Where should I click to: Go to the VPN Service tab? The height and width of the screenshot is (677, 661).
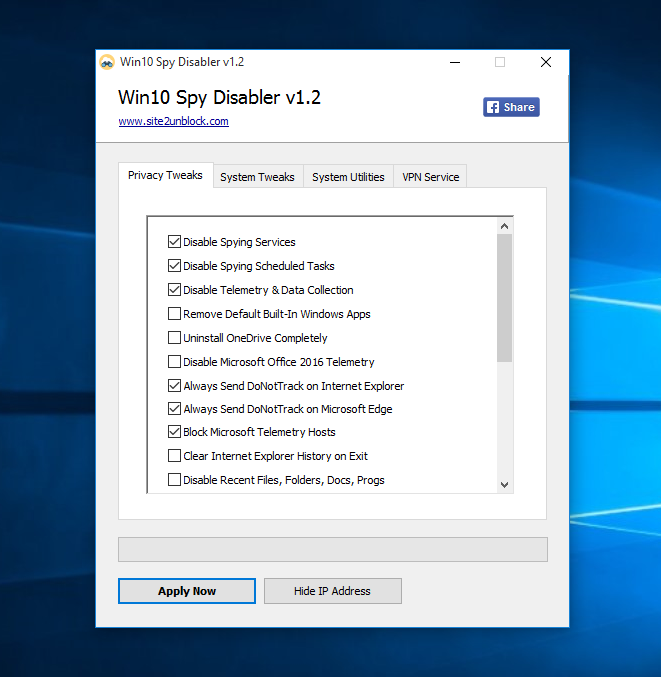[x=430, y=177]
